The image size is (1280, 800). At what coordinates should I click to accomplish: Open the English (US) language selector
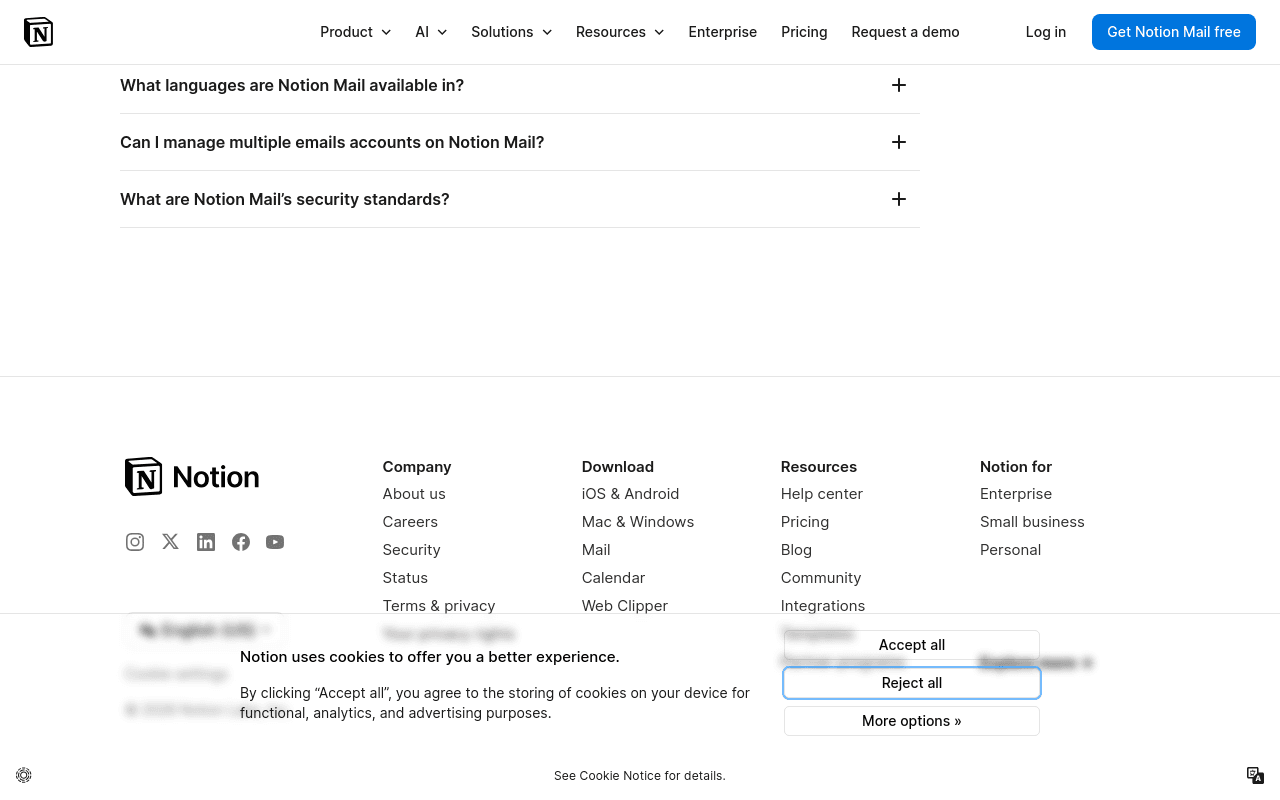[205, 630]
